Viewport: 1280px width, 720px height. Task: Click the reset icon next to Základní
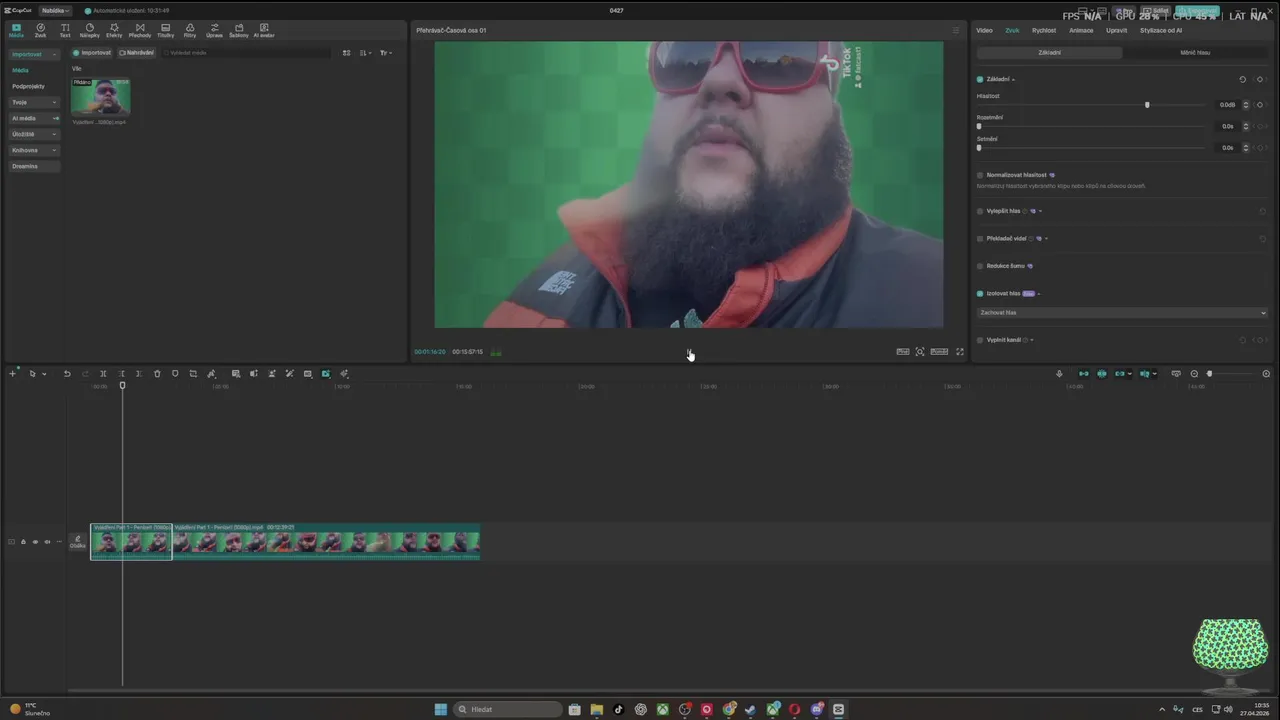point(1243,79)
